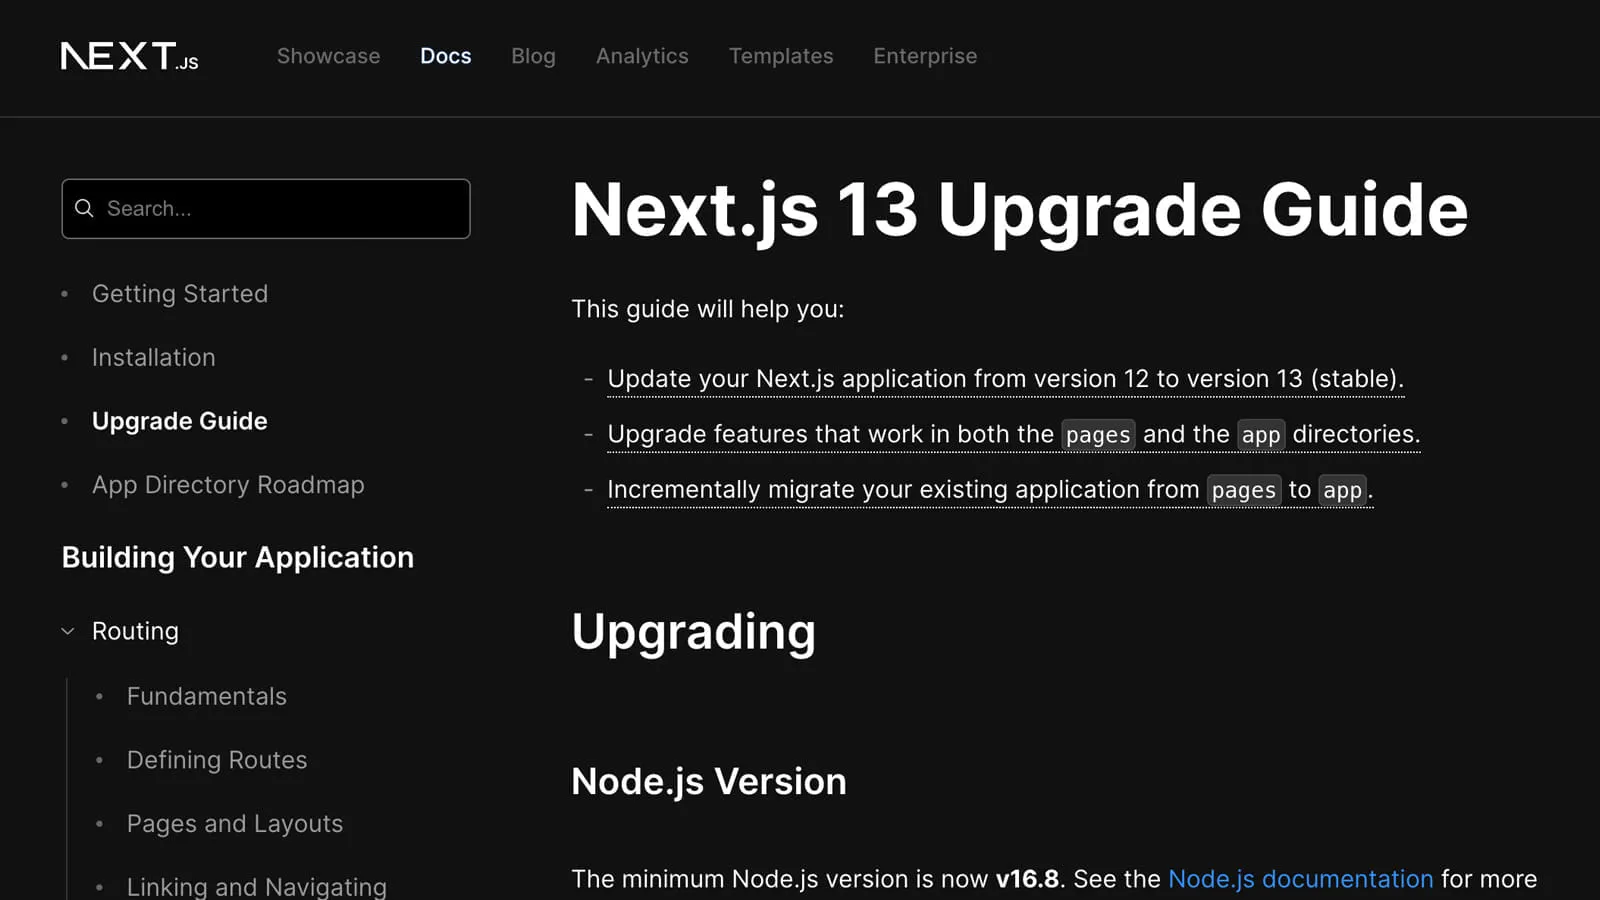Viewport: 1600px width, 900px height.
Task: Select the Upgrade Guide sidebar entry
Action: (x=179, y=421)
